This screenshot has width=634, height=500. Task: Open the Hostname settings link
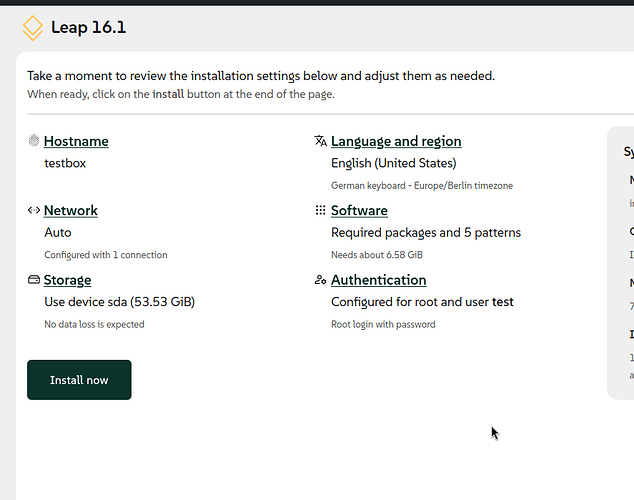(76, 141)
